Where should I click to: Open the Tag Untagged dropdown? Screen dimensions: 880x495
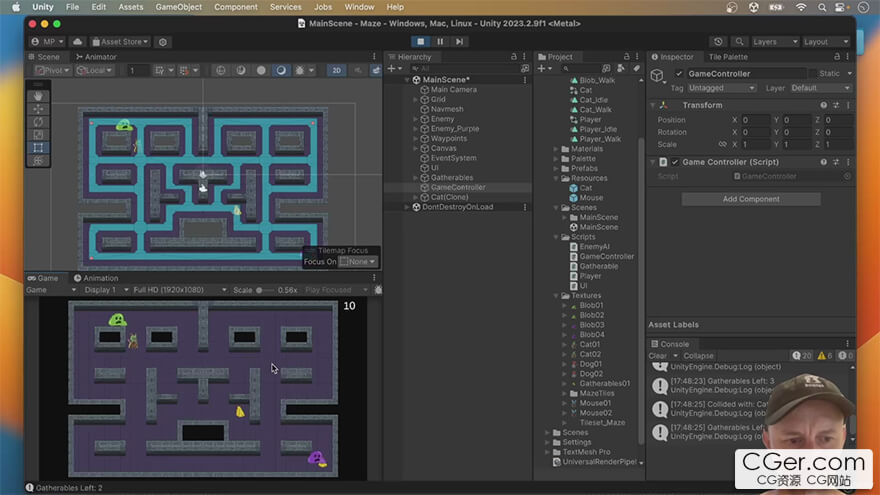point(722,88)
